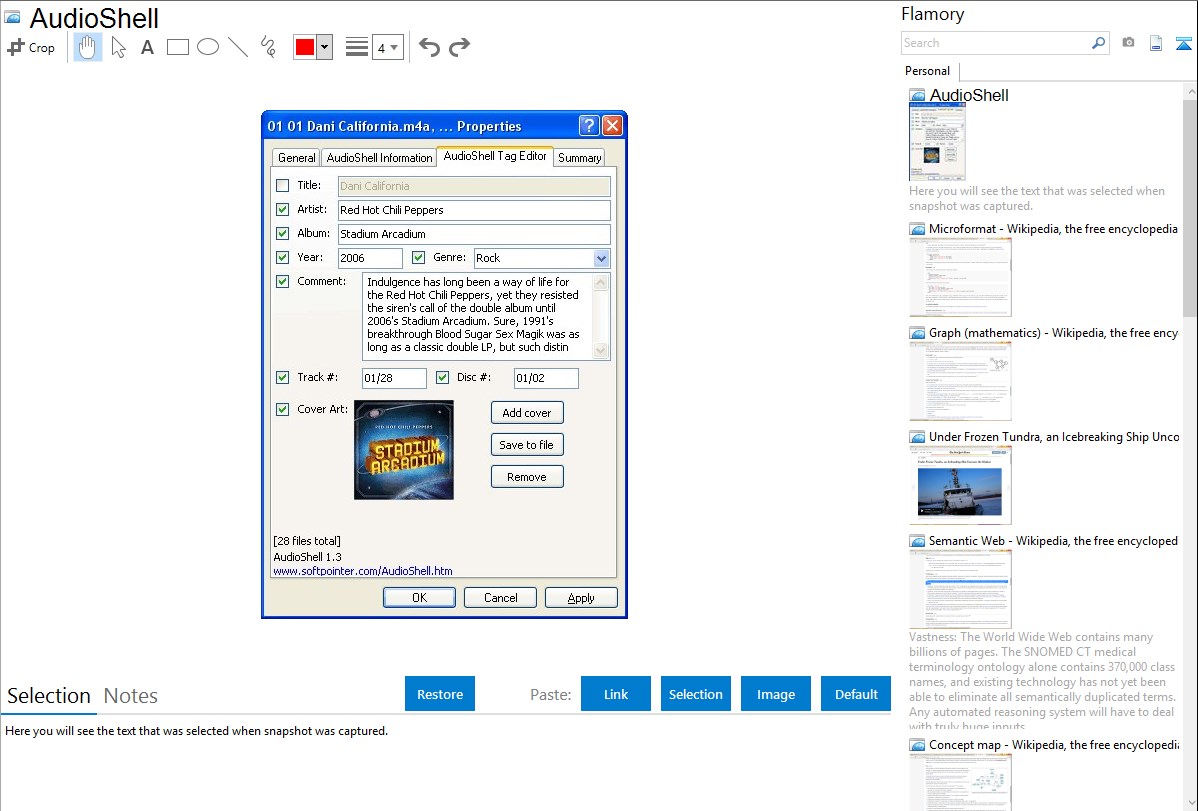Screen dimensions: 1198x811
Task: Open the softpointer.com AudioShell link
Action: (x=363, y=571)
